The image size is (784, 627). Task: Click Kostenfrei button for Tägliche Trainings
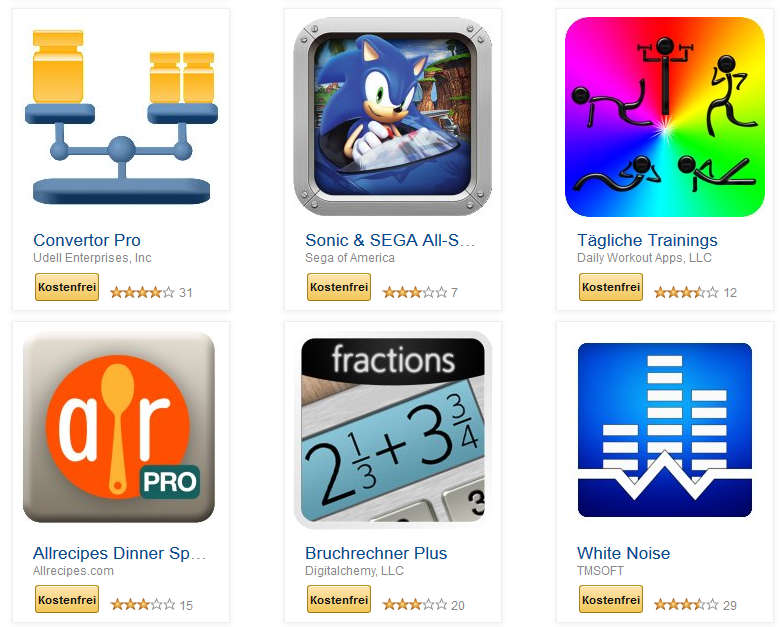coord(611,287)
